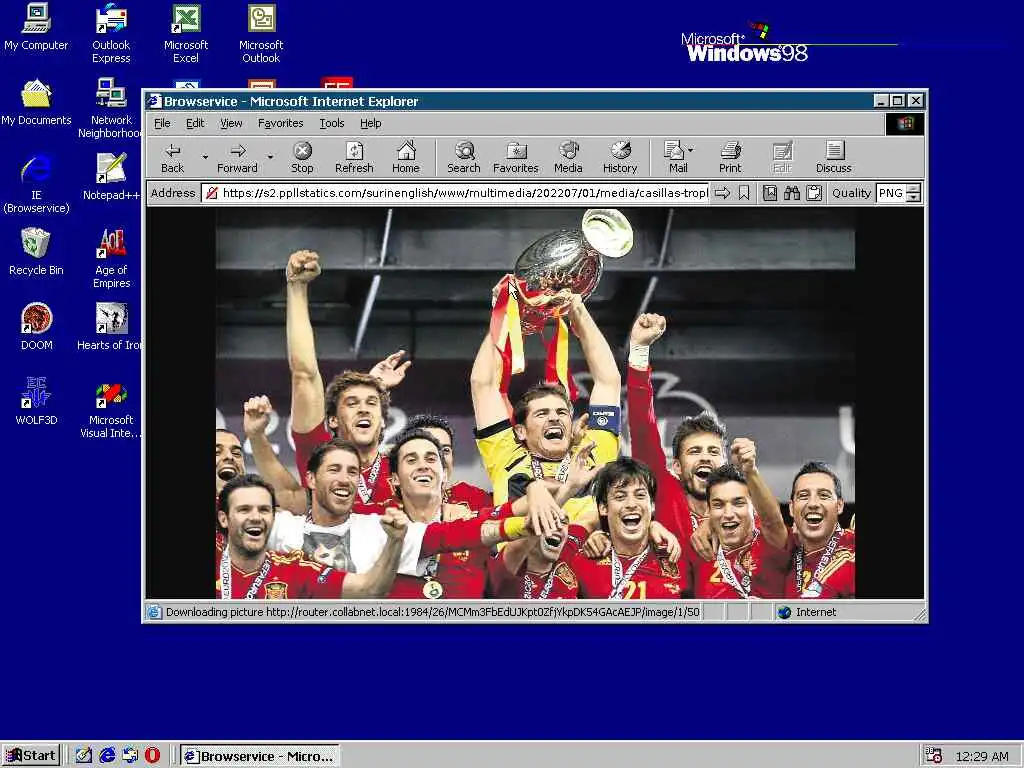
Task: Click the bookmark ribbon icon in the address bar
Action: click(744, 193)
